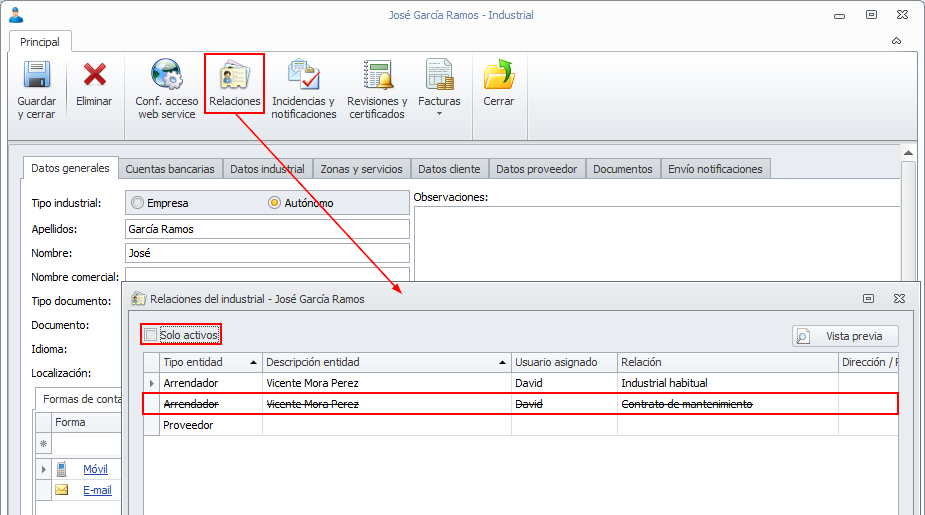
Task: Collapse the ribbon with the chevron
Action: pyautogui.click(x=896, y=41)
